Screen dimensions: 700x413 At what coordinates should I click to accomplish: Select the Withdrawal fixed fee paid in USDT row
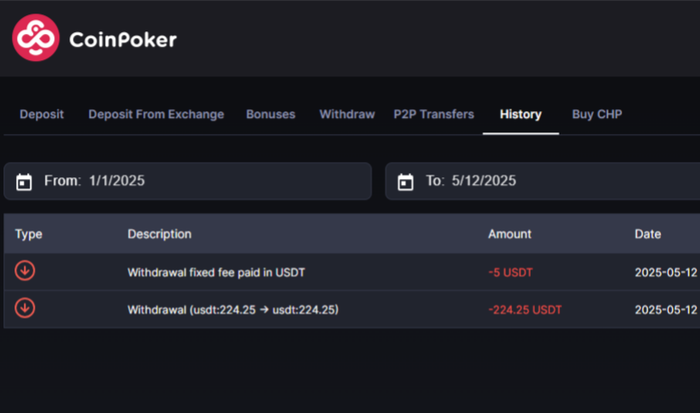coord(352,272)
